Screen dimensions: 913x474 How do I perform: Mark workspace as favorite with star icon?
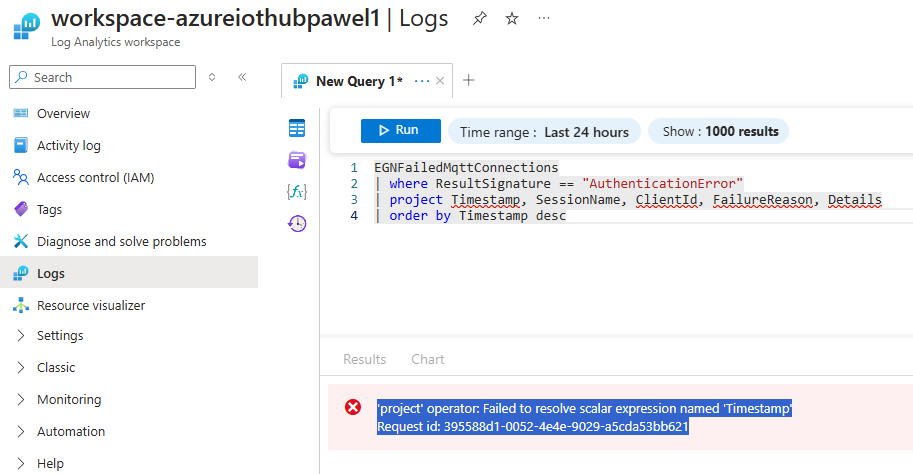512,19
